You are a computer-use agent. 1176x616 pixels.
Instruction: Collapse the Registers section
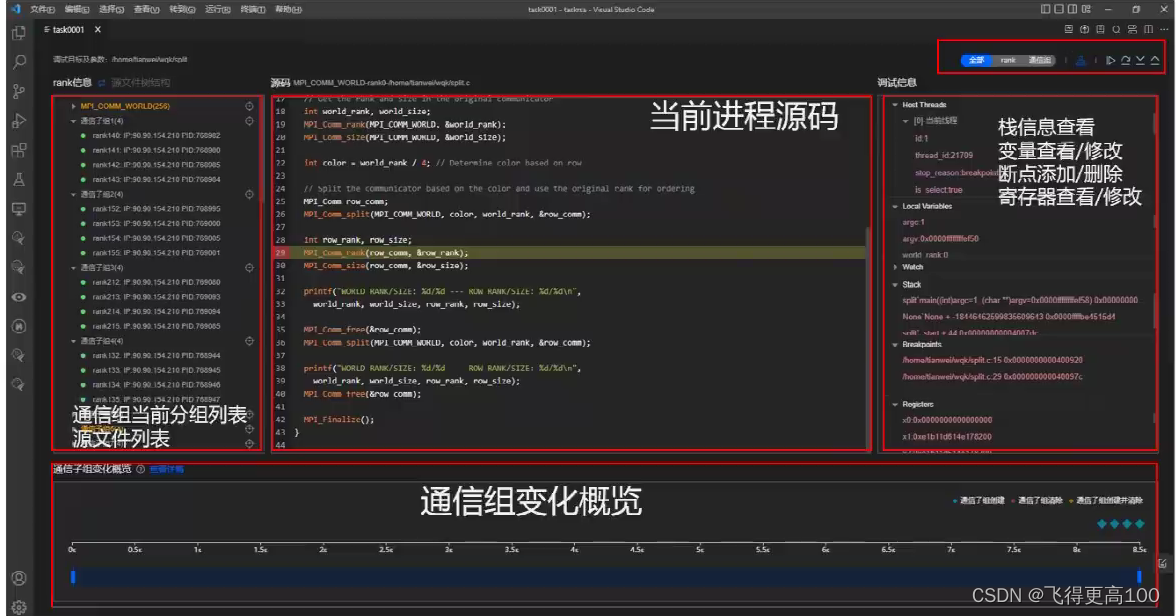point(895,404)
